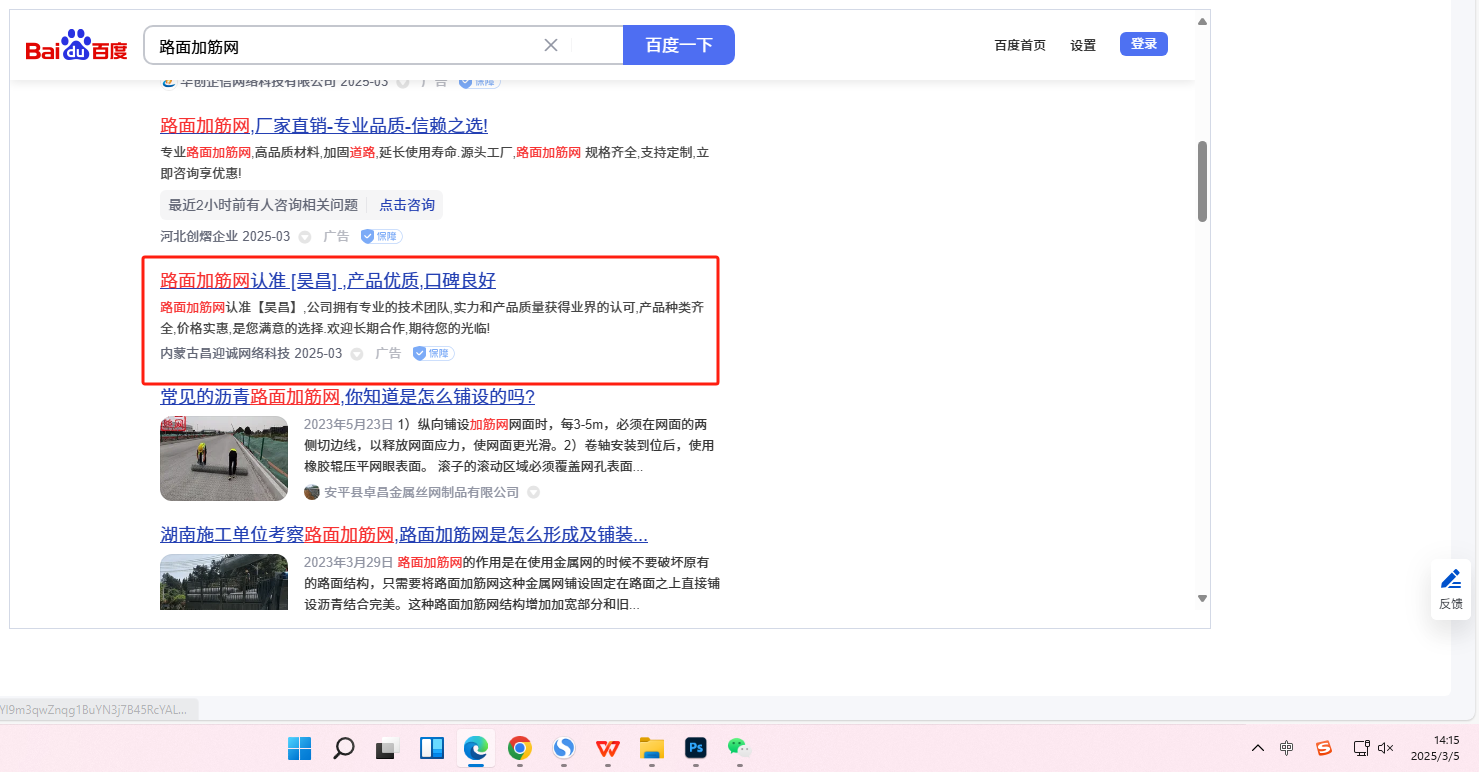Viewport: 1479px width, 772px height.
Task: Expand dropdown arrow next to 内蒙古昌迎诚网络科技 2025-03
Action: tap(357, 354)
